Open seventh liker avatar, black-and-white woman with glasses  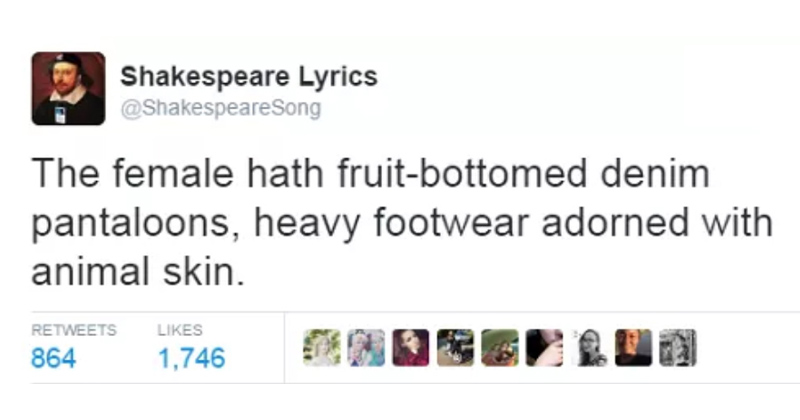click(x=591, y=347)
